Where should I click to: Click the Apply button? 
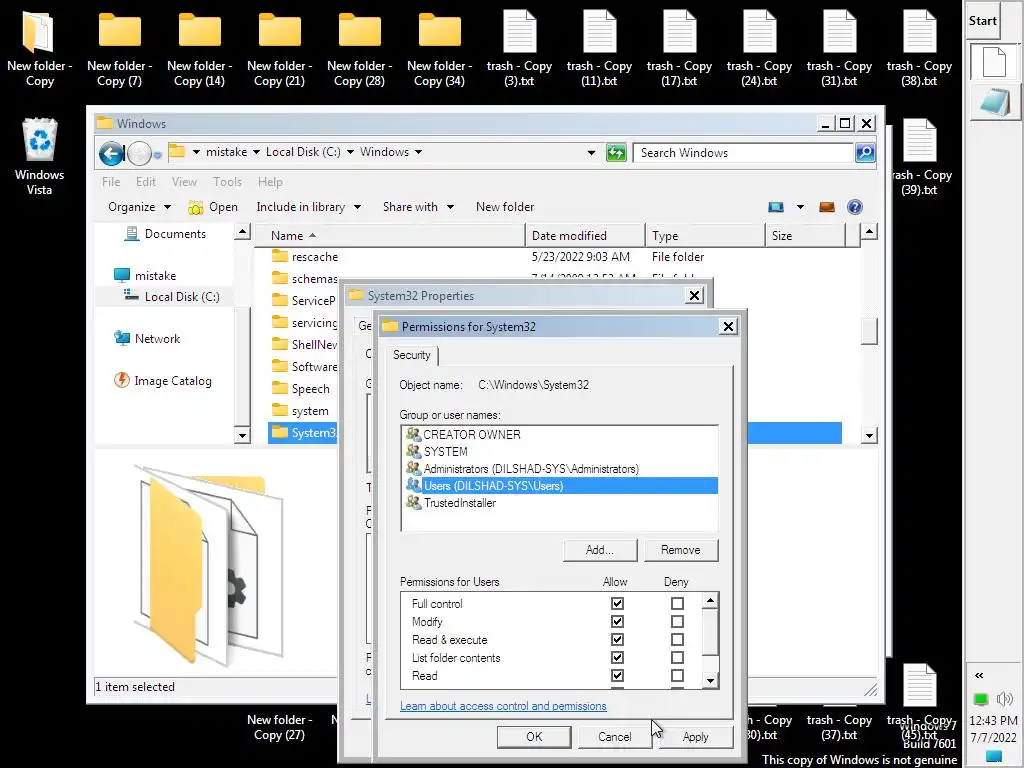[696, 737]
